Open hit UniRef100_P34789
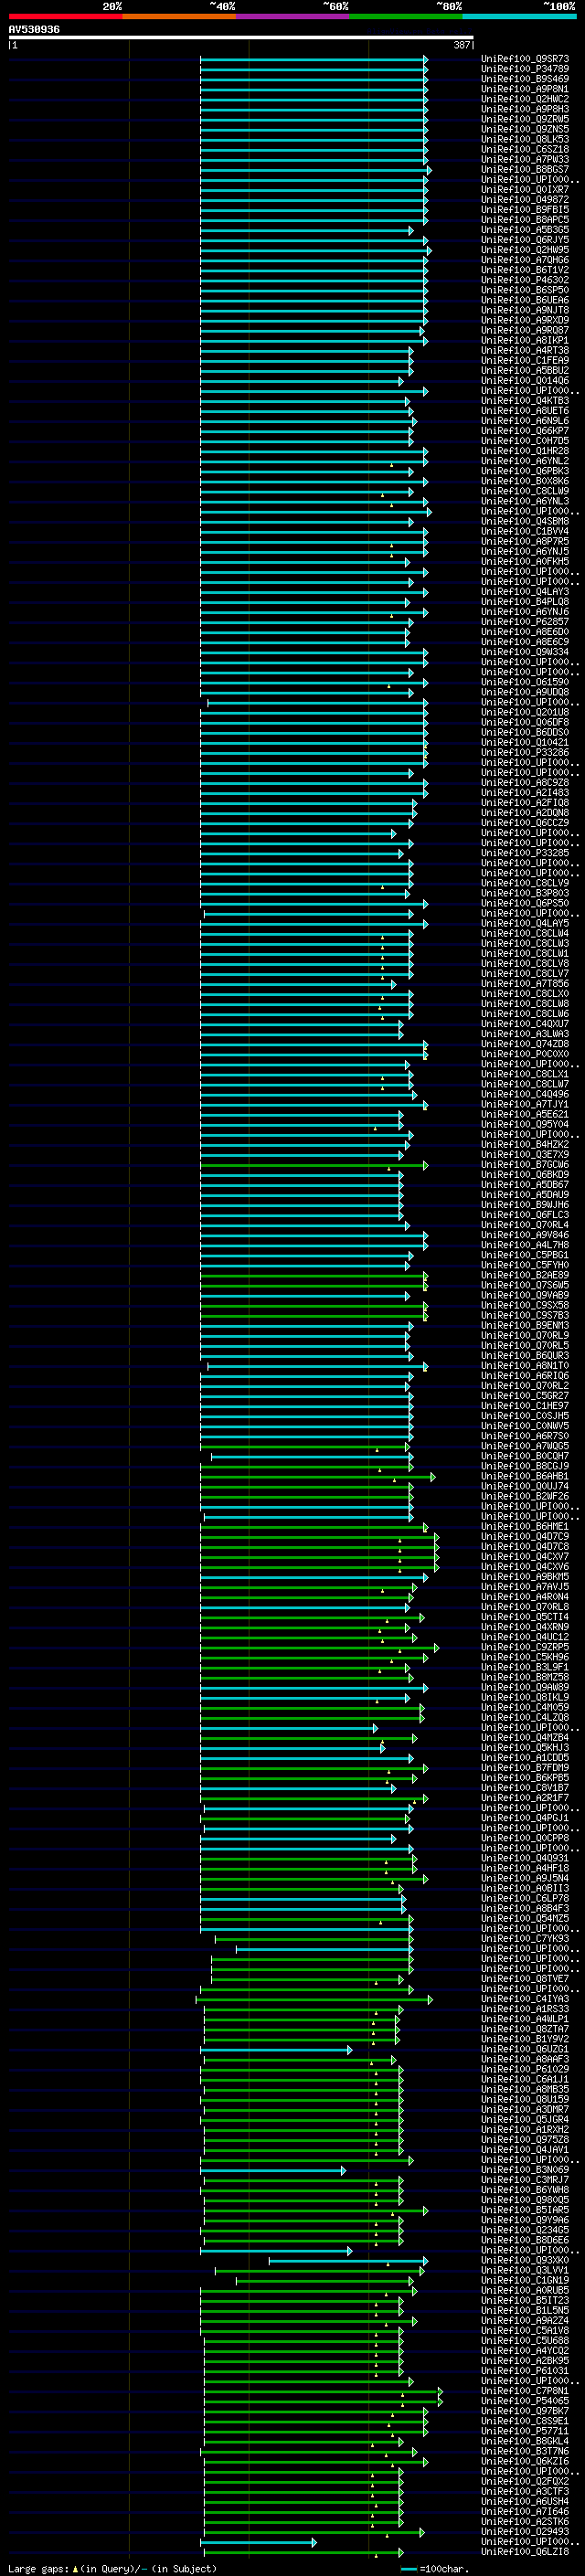The width and height of the screenshot is (585, 2576). click(525, 69)
